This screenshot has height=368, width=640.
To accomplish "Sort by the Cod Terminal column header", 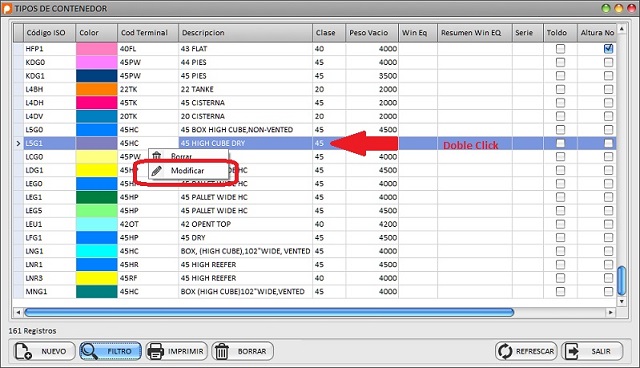I will (148, 33).
